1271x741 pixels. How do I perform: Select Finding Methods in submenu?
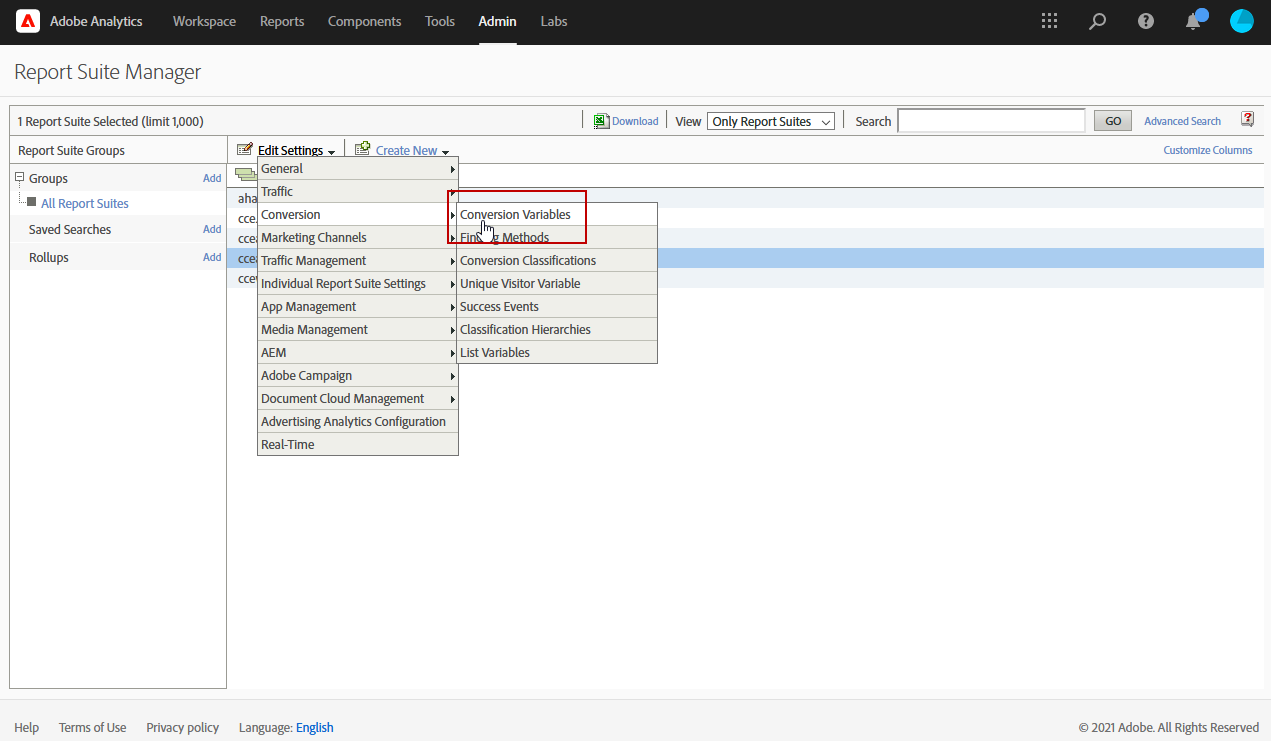557,238
